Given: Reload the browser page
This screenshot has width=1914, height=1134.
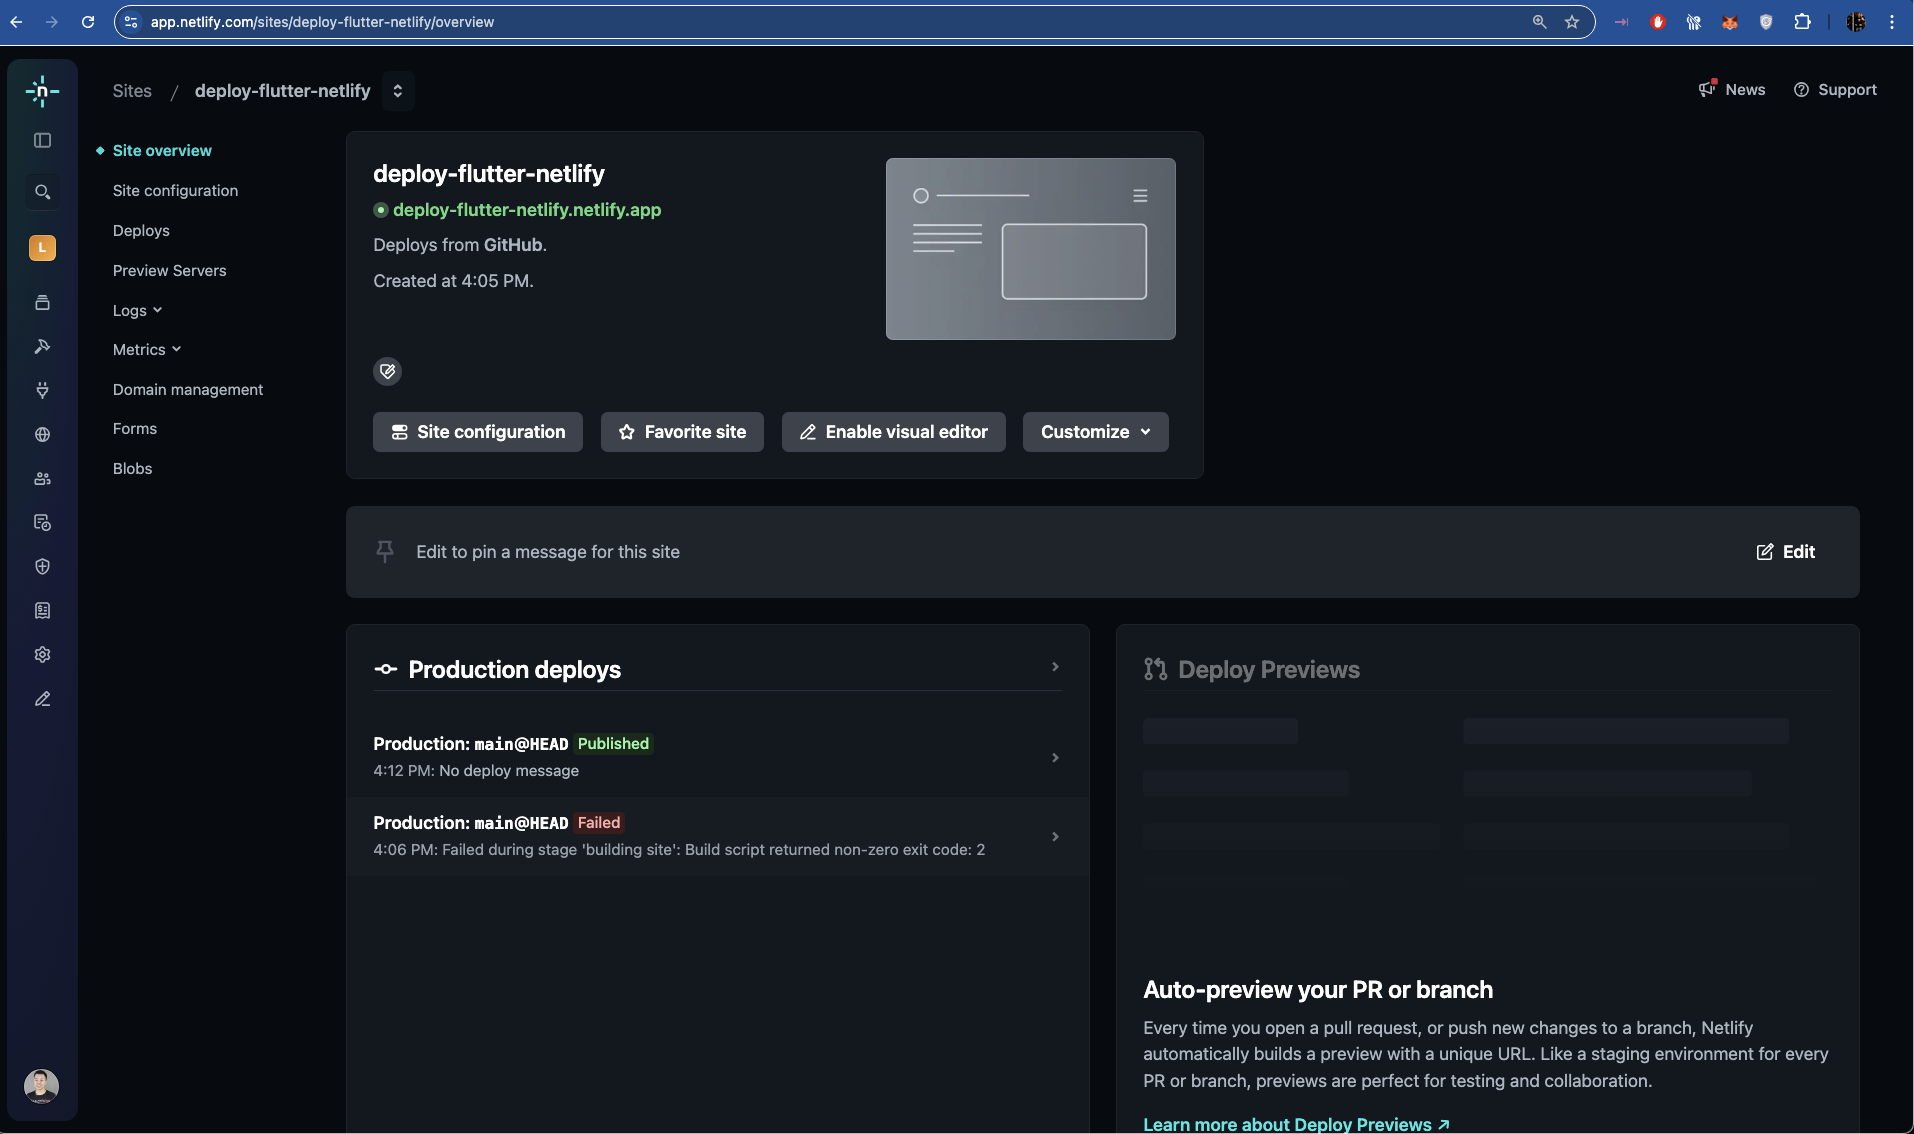Looking at the screenshot, I should [88, 22].
